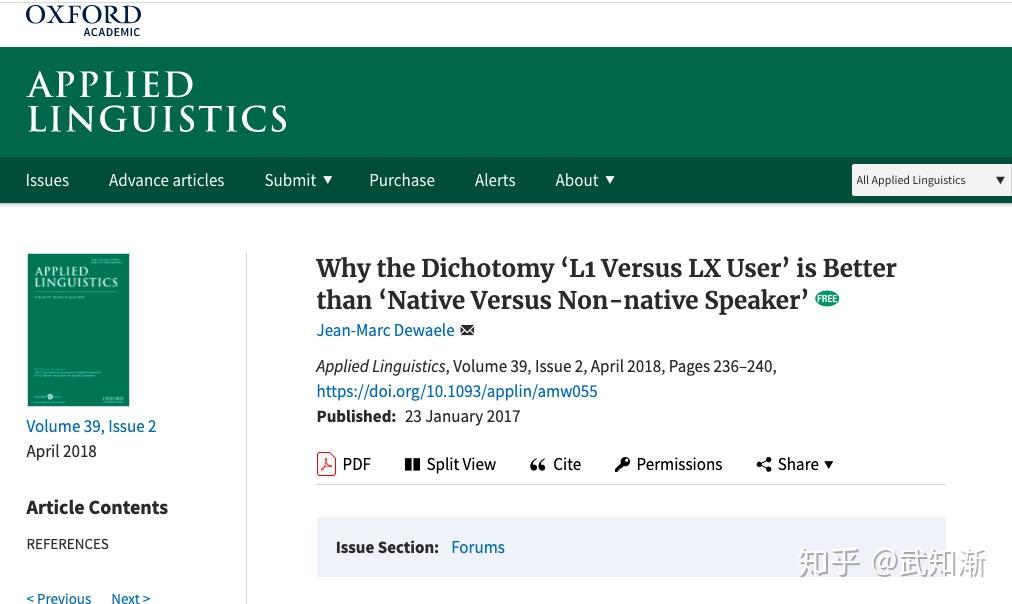This screenshot has height=604, width=1012.
Task: Click the author email envelope icon
Action: click(467, 330)
